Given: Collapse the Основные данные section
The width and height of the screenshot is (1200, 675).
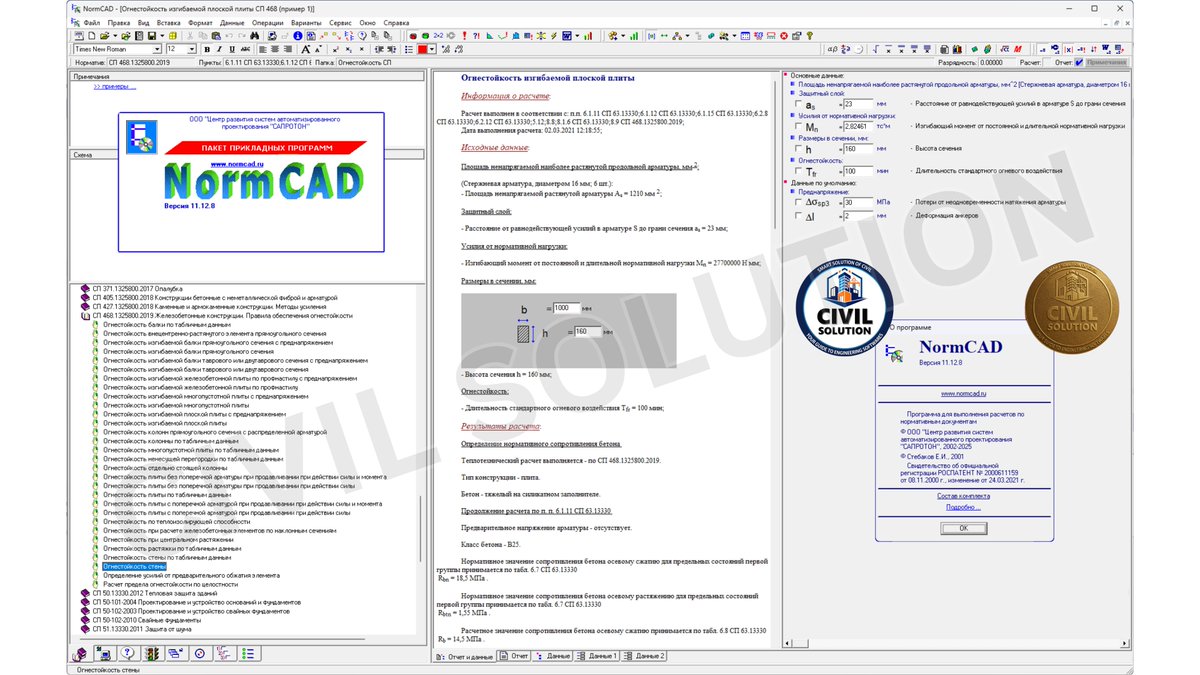Looking at the screenshot, I should coord(785,76).
